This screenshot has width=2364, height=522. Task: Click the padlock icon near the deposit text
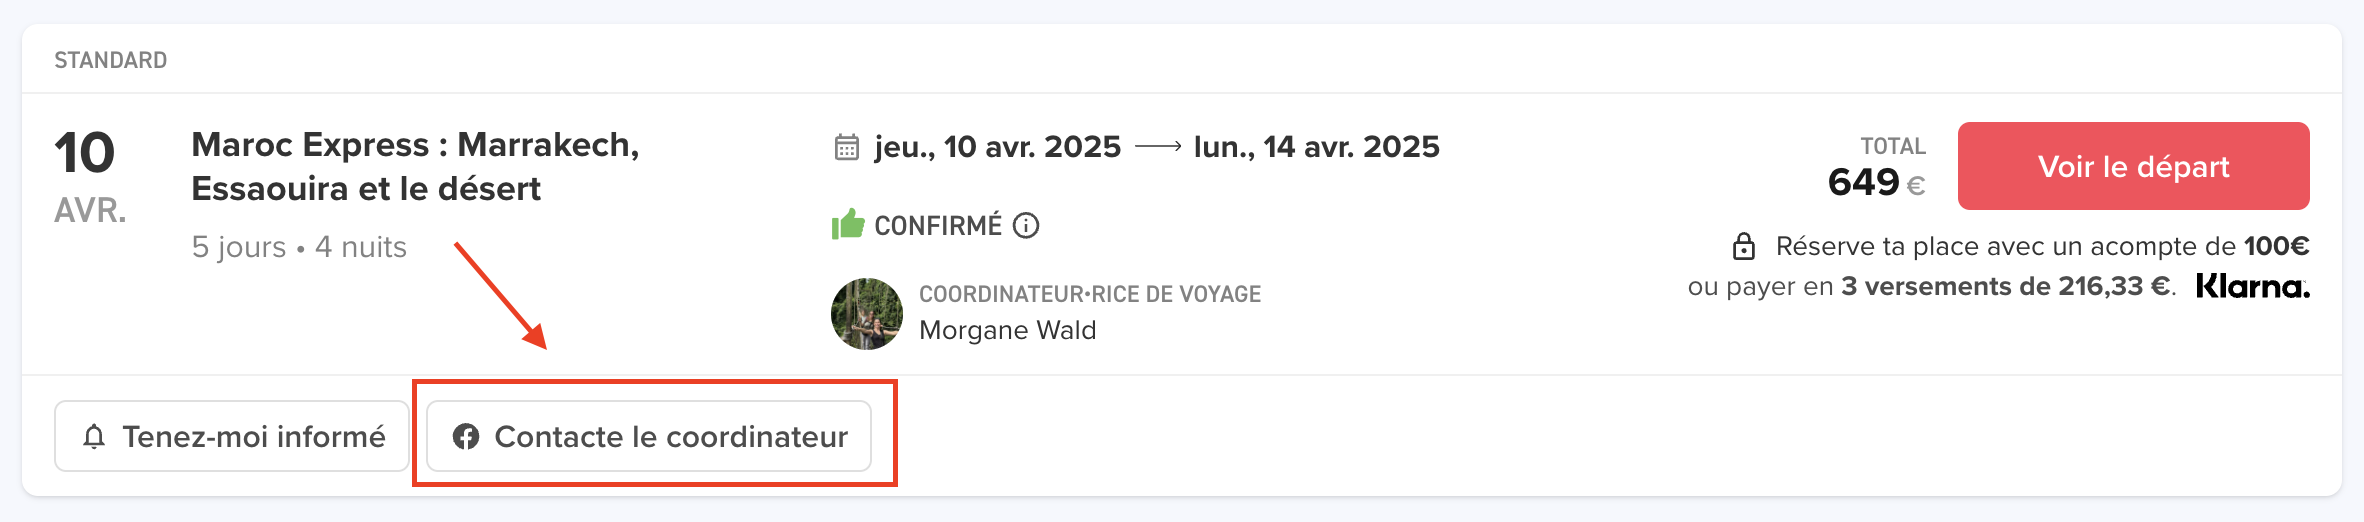click(x=1744, y=246)
